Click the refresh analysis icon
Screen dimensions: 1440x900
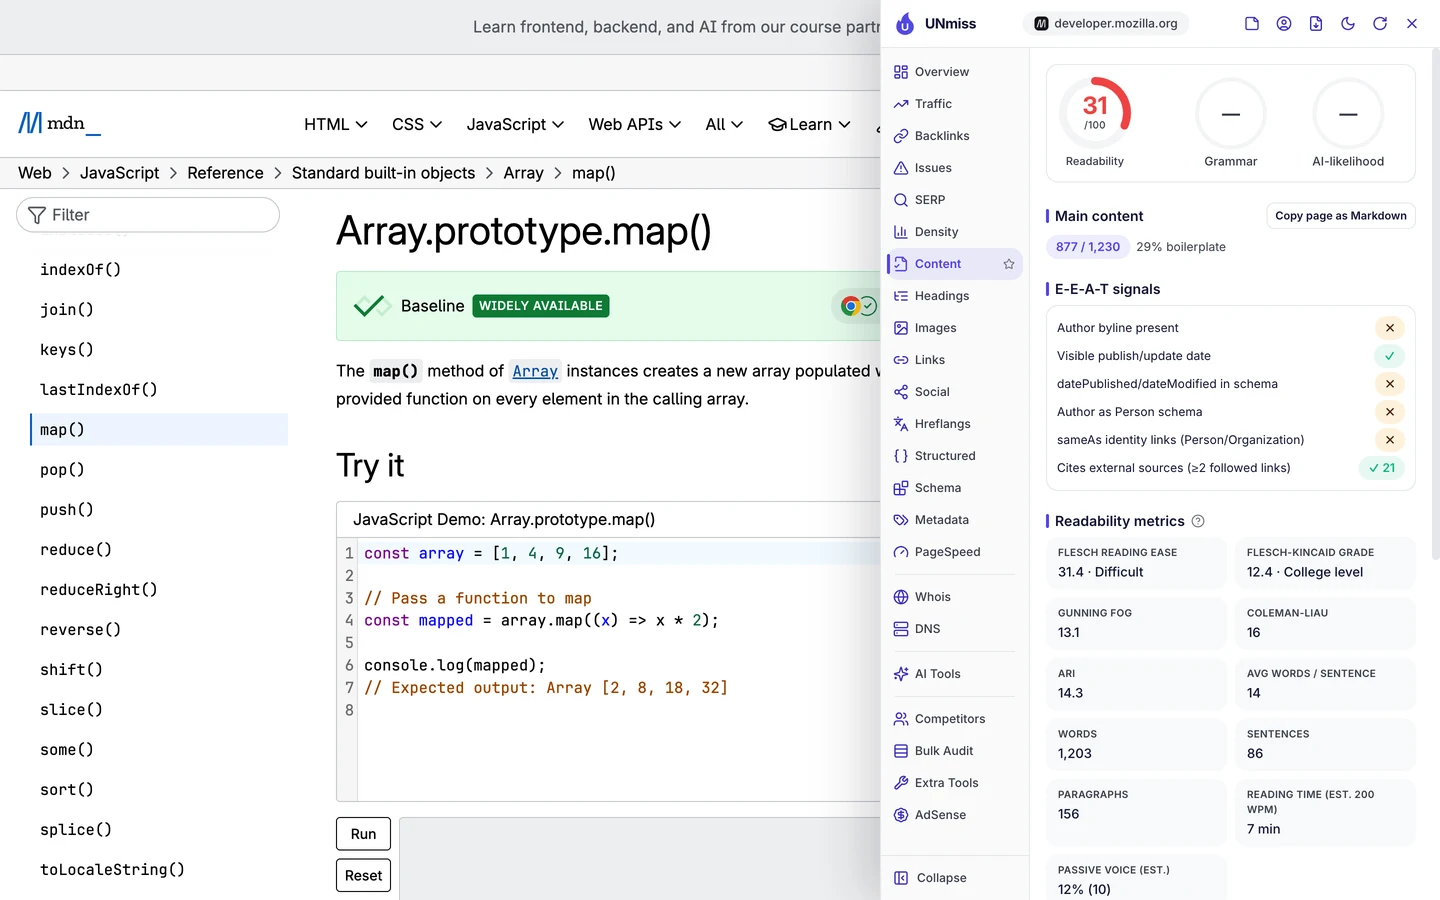point(1380,24)
